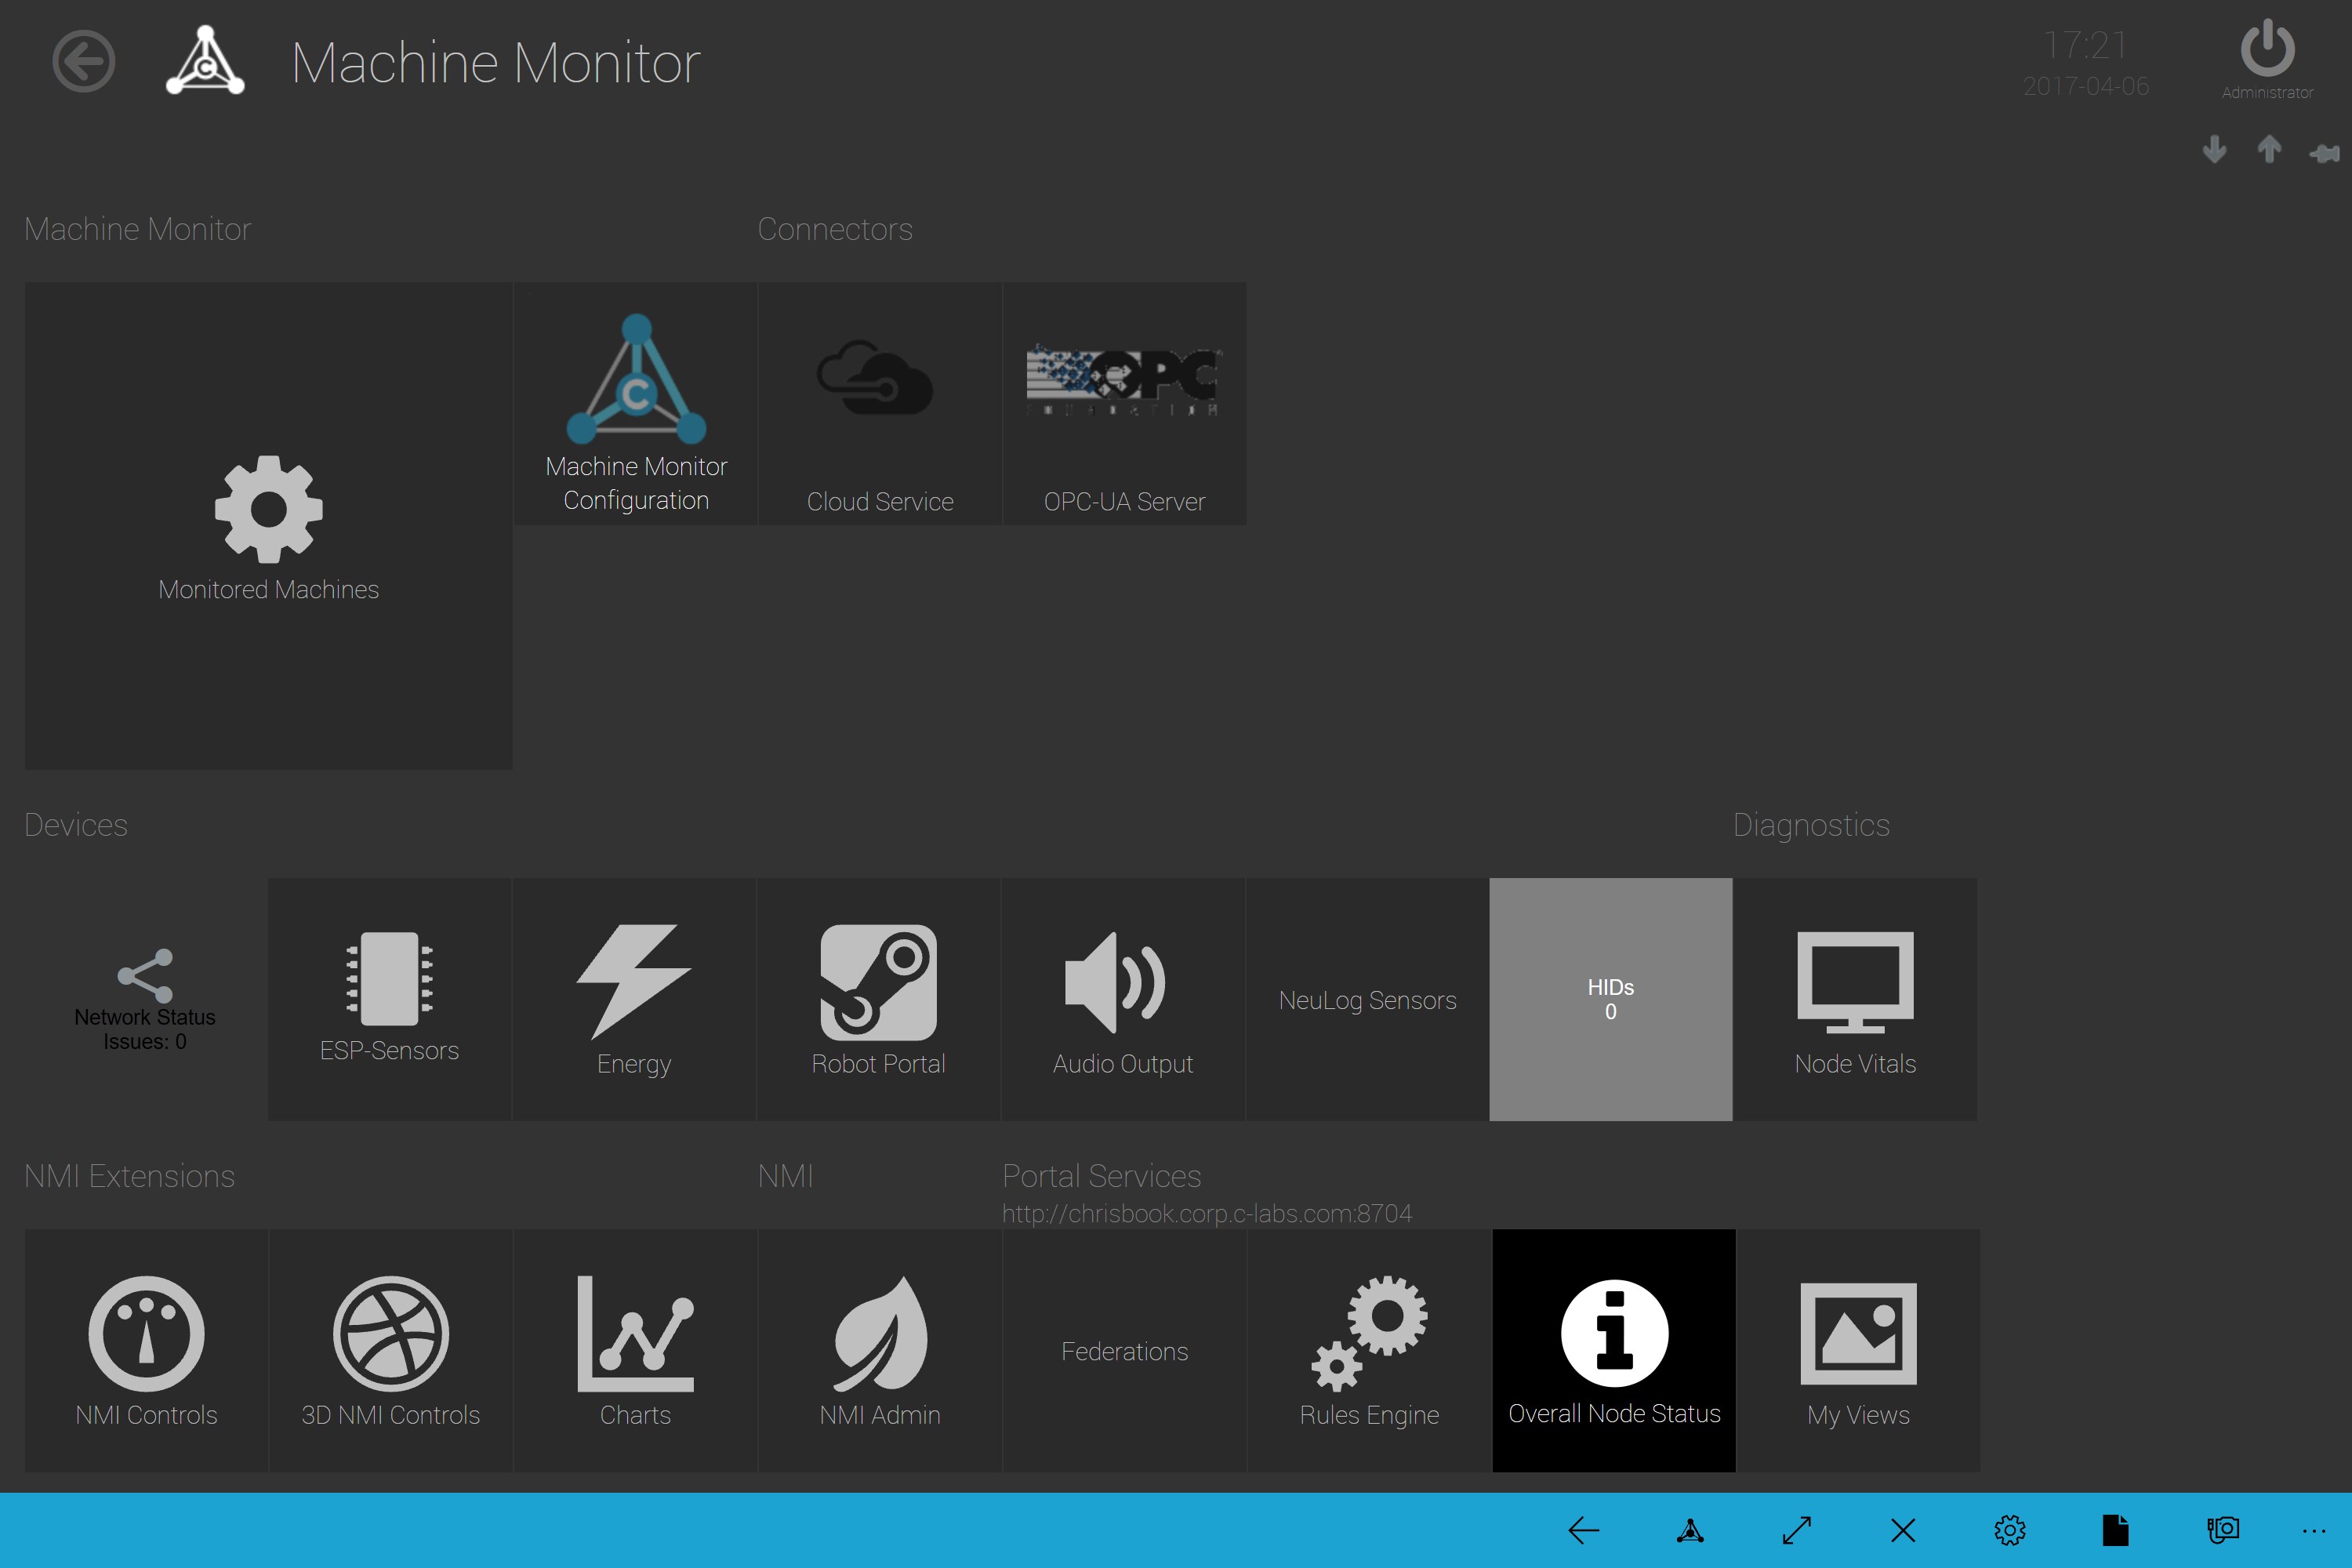Open the Energy lightning tile

tap(634, 999)
